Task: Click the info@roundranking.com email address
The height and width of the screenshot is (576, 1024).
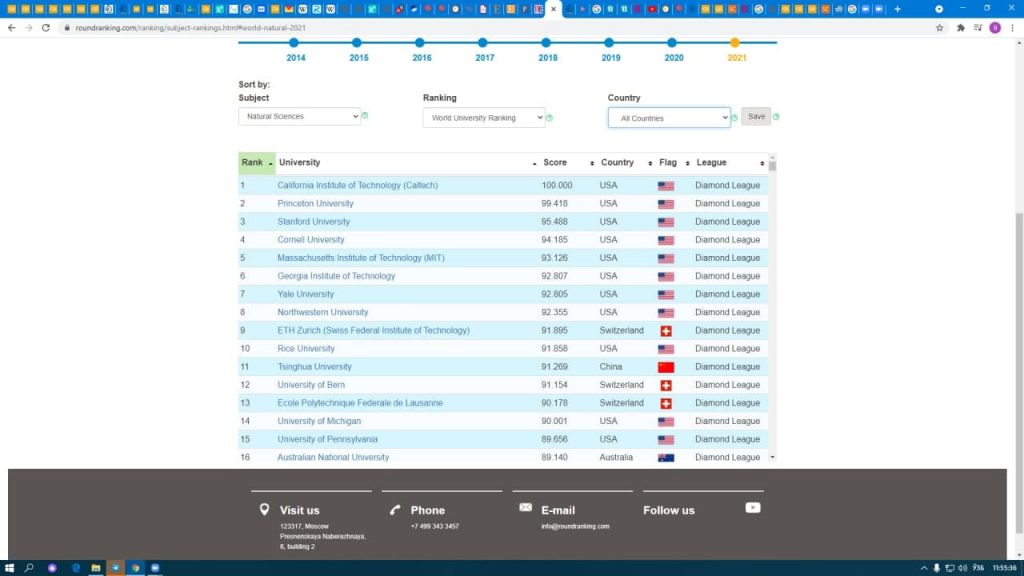Action: [x=575, y=526]
